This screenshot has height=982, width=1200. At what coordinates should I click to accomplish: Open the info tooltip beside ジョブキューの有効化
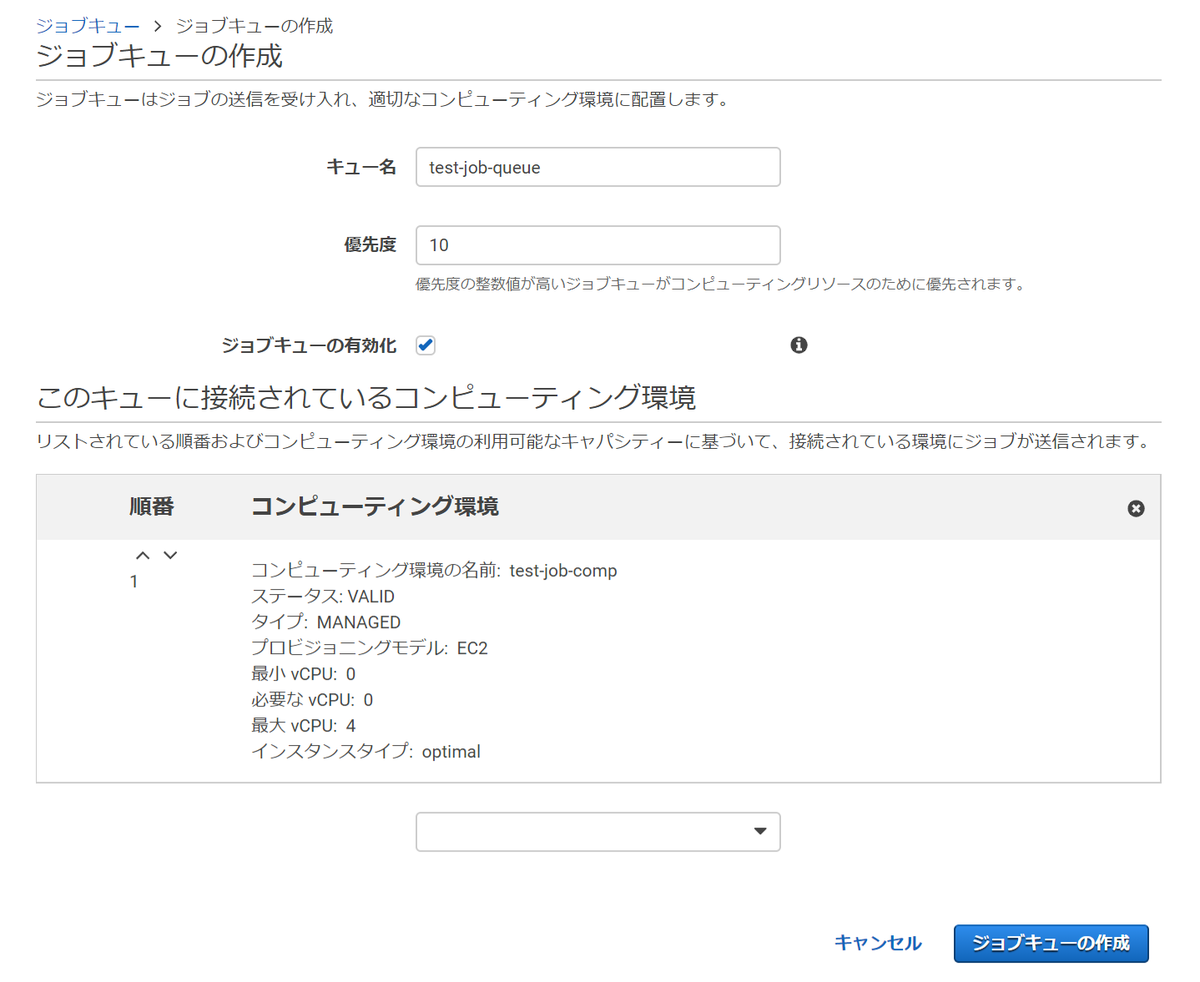tap(798, 344)
